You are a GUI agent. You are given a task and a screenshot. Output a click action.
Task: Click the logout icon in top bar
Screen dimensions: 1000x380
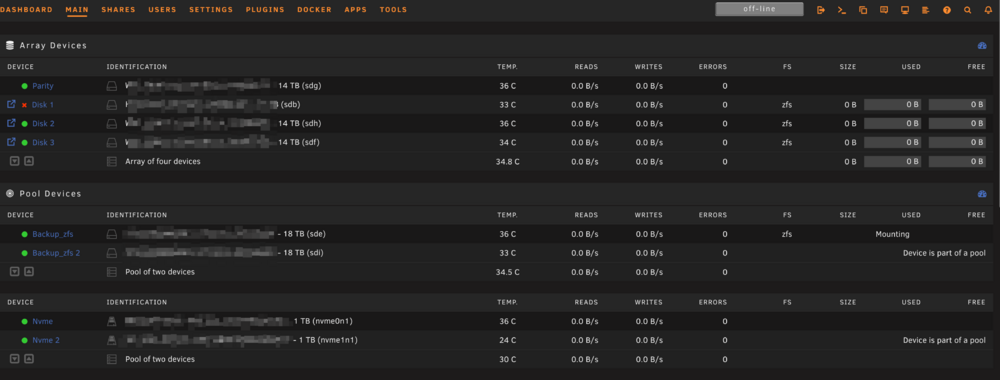pos(821,10)
